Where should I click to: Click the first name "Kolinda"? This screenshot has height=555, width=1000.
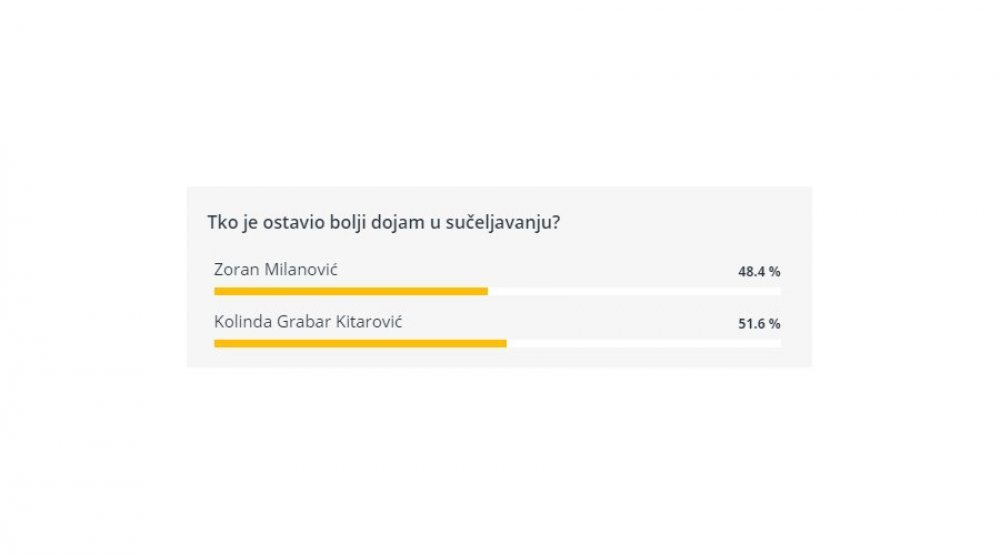[243, 322]
